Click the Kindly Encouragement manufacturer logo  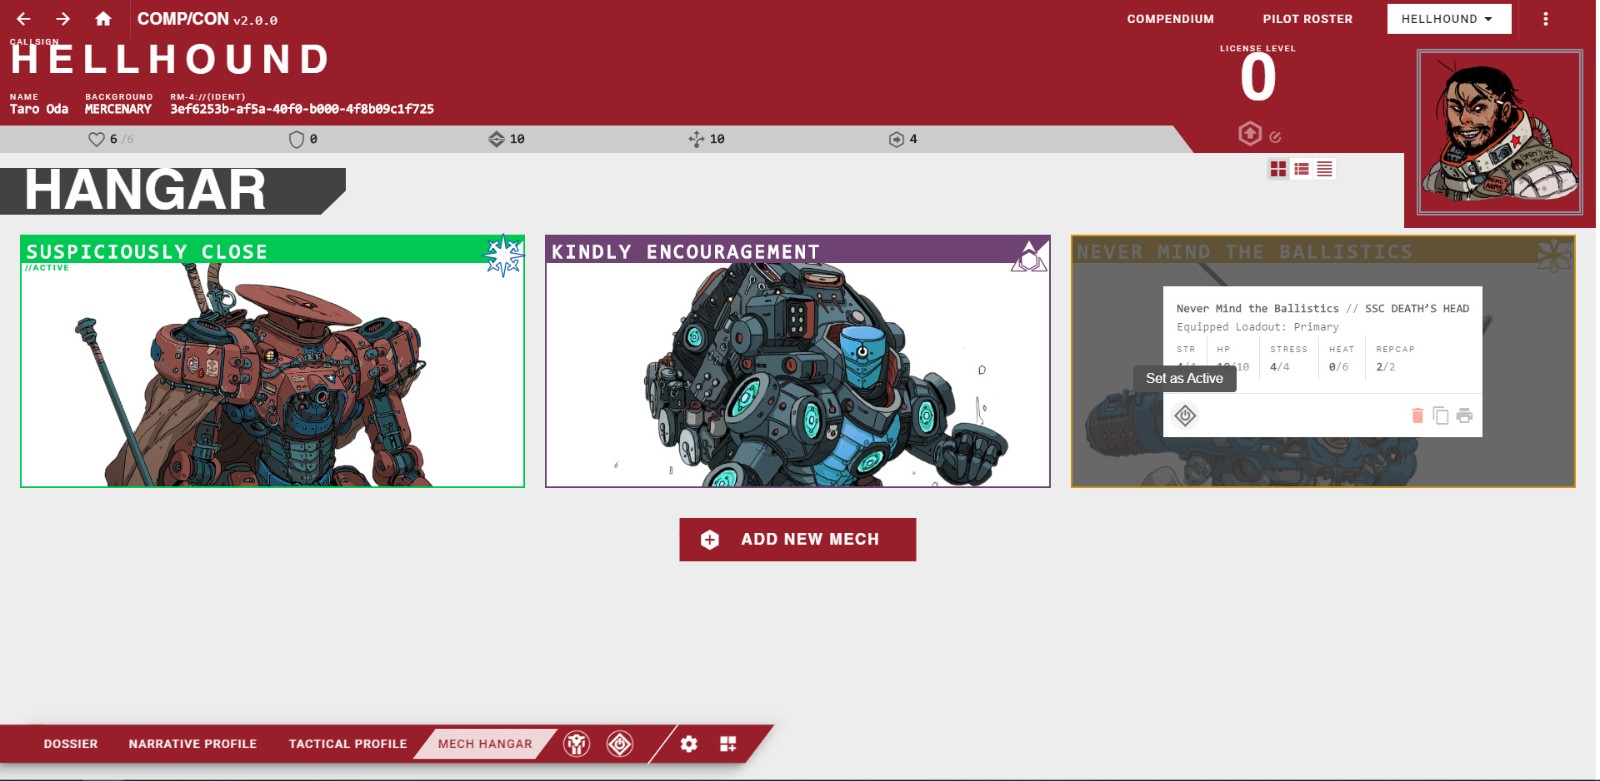[x=1029, y=255]
